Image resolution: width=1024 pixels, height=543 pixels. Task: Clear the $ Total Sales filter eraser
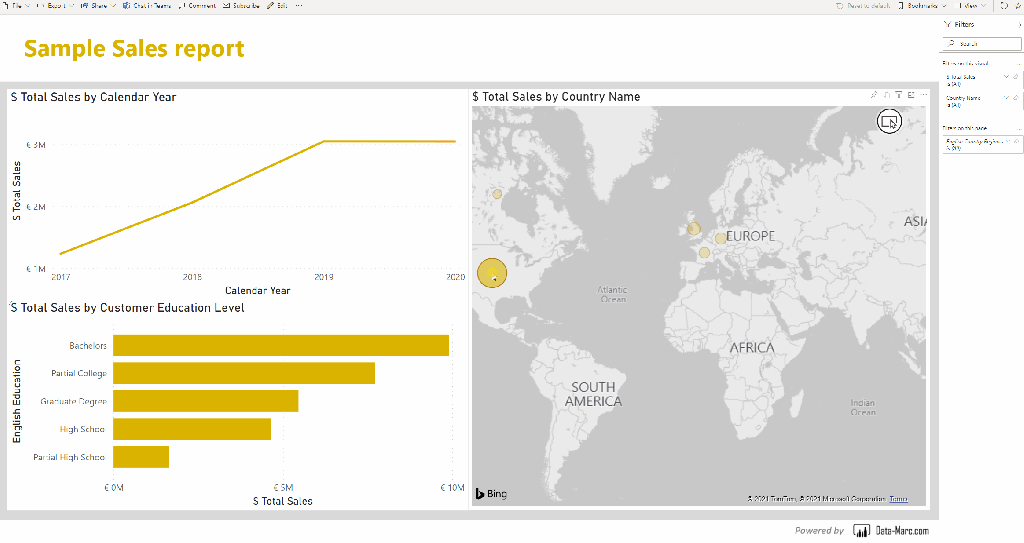1016,77
